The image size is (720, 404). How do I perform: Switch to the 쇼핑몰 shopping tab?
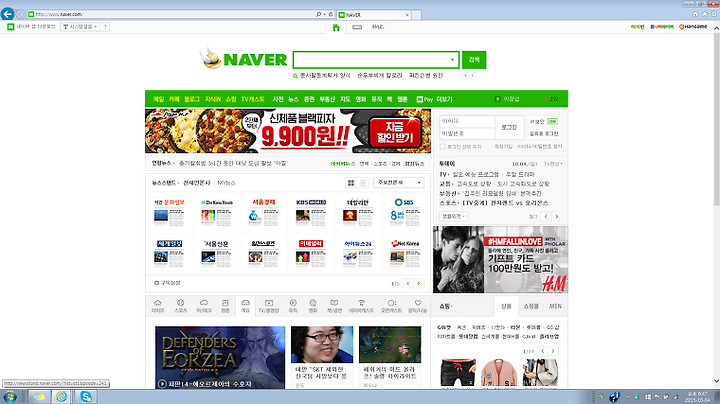coord(531,306)
